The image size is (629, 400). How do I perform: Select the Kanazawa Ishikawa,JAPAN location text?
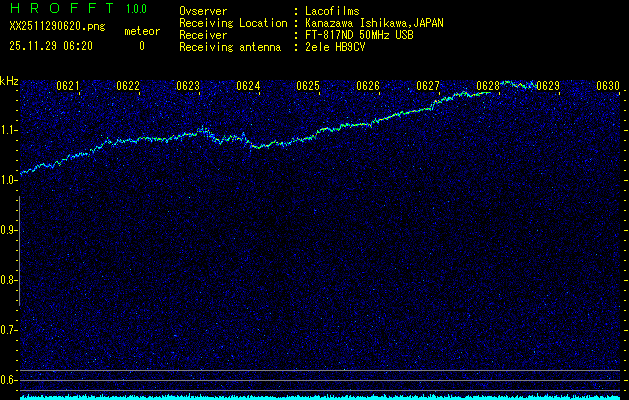tap(375, 23)
